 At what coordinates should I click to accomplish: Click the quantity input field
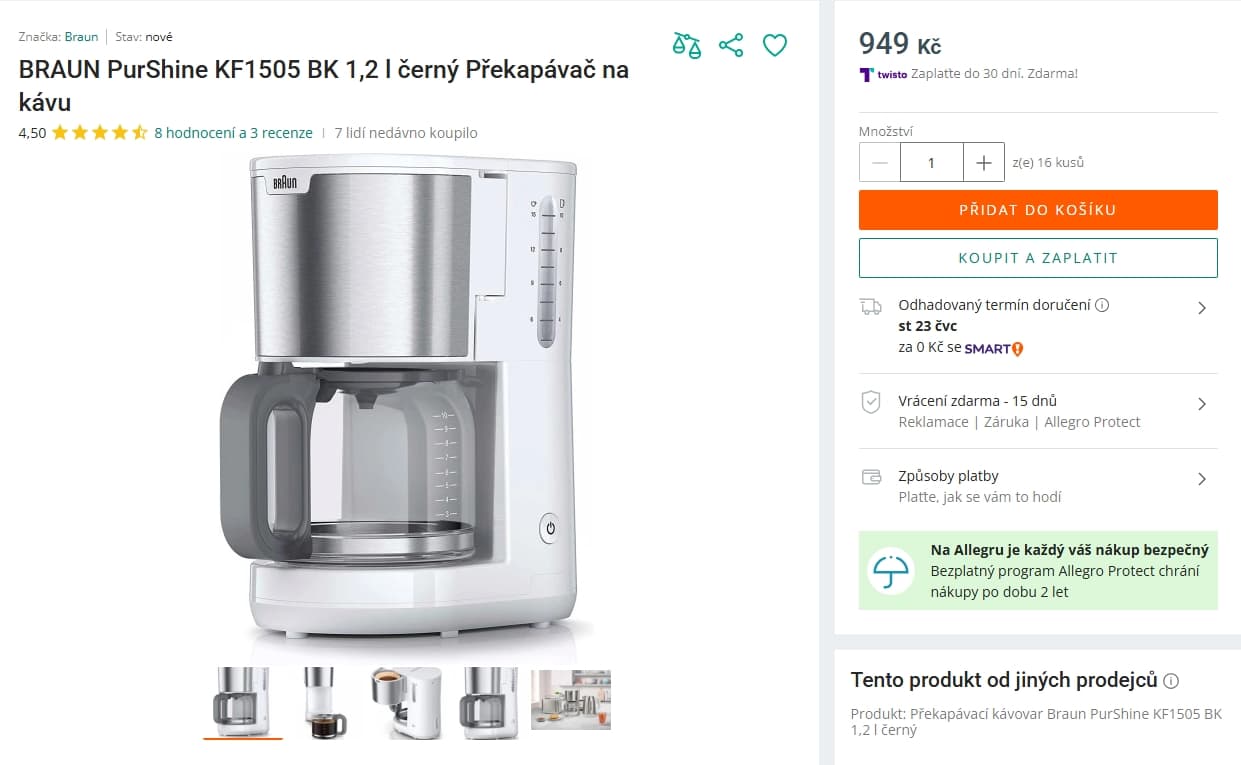[932, 162]
